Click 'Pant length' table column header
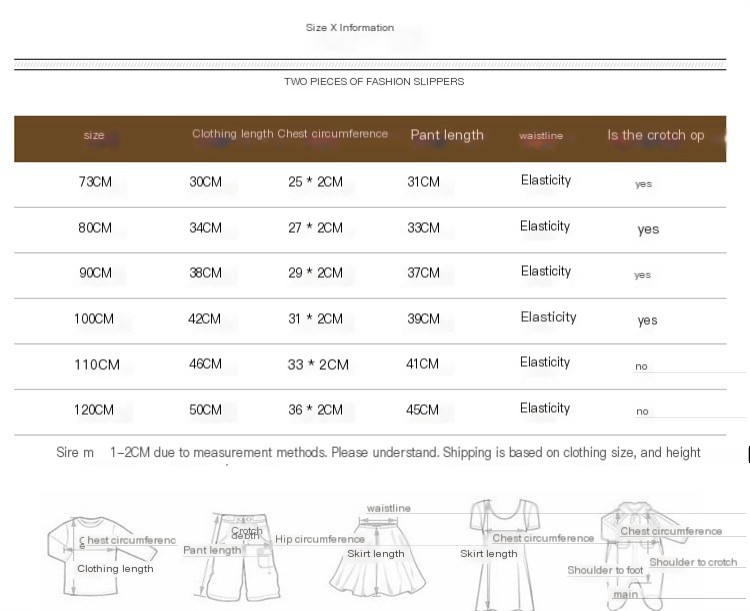The image size is (750, 611). 446,135
